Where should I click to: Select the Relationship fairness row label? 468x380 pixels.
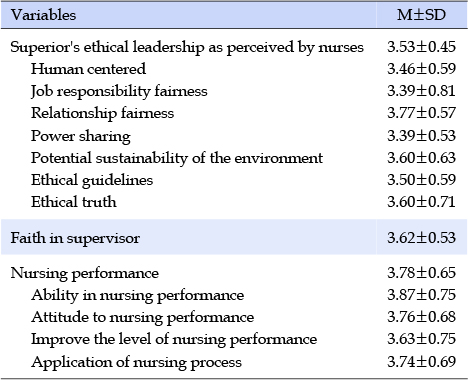pos(102,113)
